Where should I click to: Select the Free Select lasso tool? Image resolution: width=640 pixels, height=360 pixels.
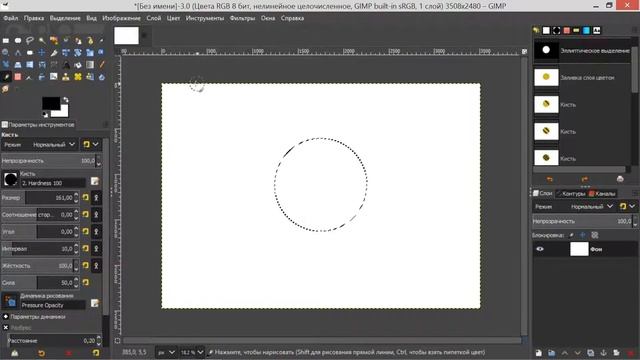30,40
